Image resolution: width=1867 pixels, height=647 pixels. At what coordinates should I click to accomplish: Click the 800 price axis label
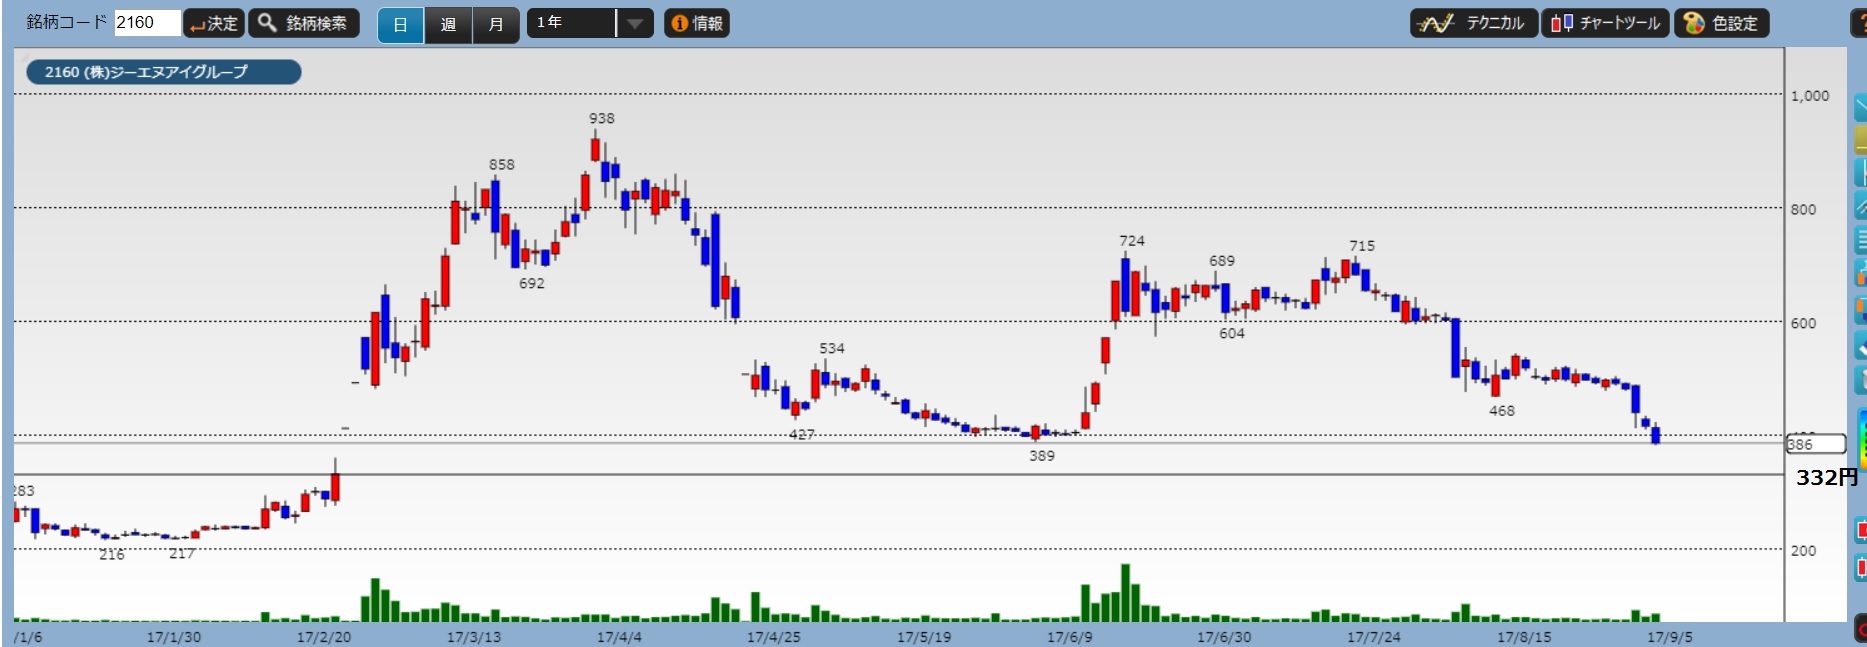tap(1804, 209)
